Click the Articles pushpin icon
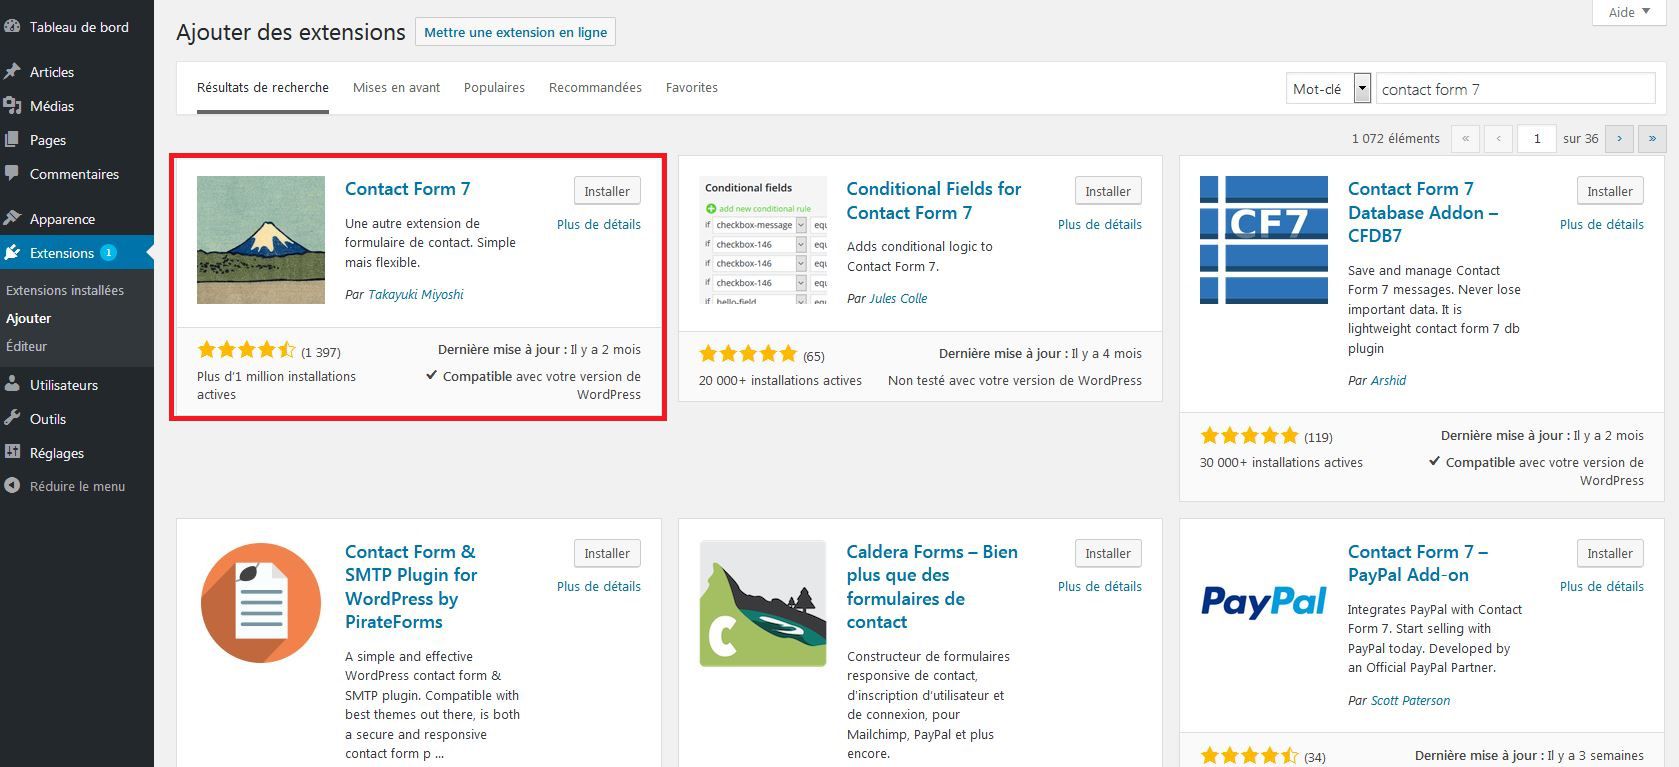The image size is (1679, 767). 12,72
